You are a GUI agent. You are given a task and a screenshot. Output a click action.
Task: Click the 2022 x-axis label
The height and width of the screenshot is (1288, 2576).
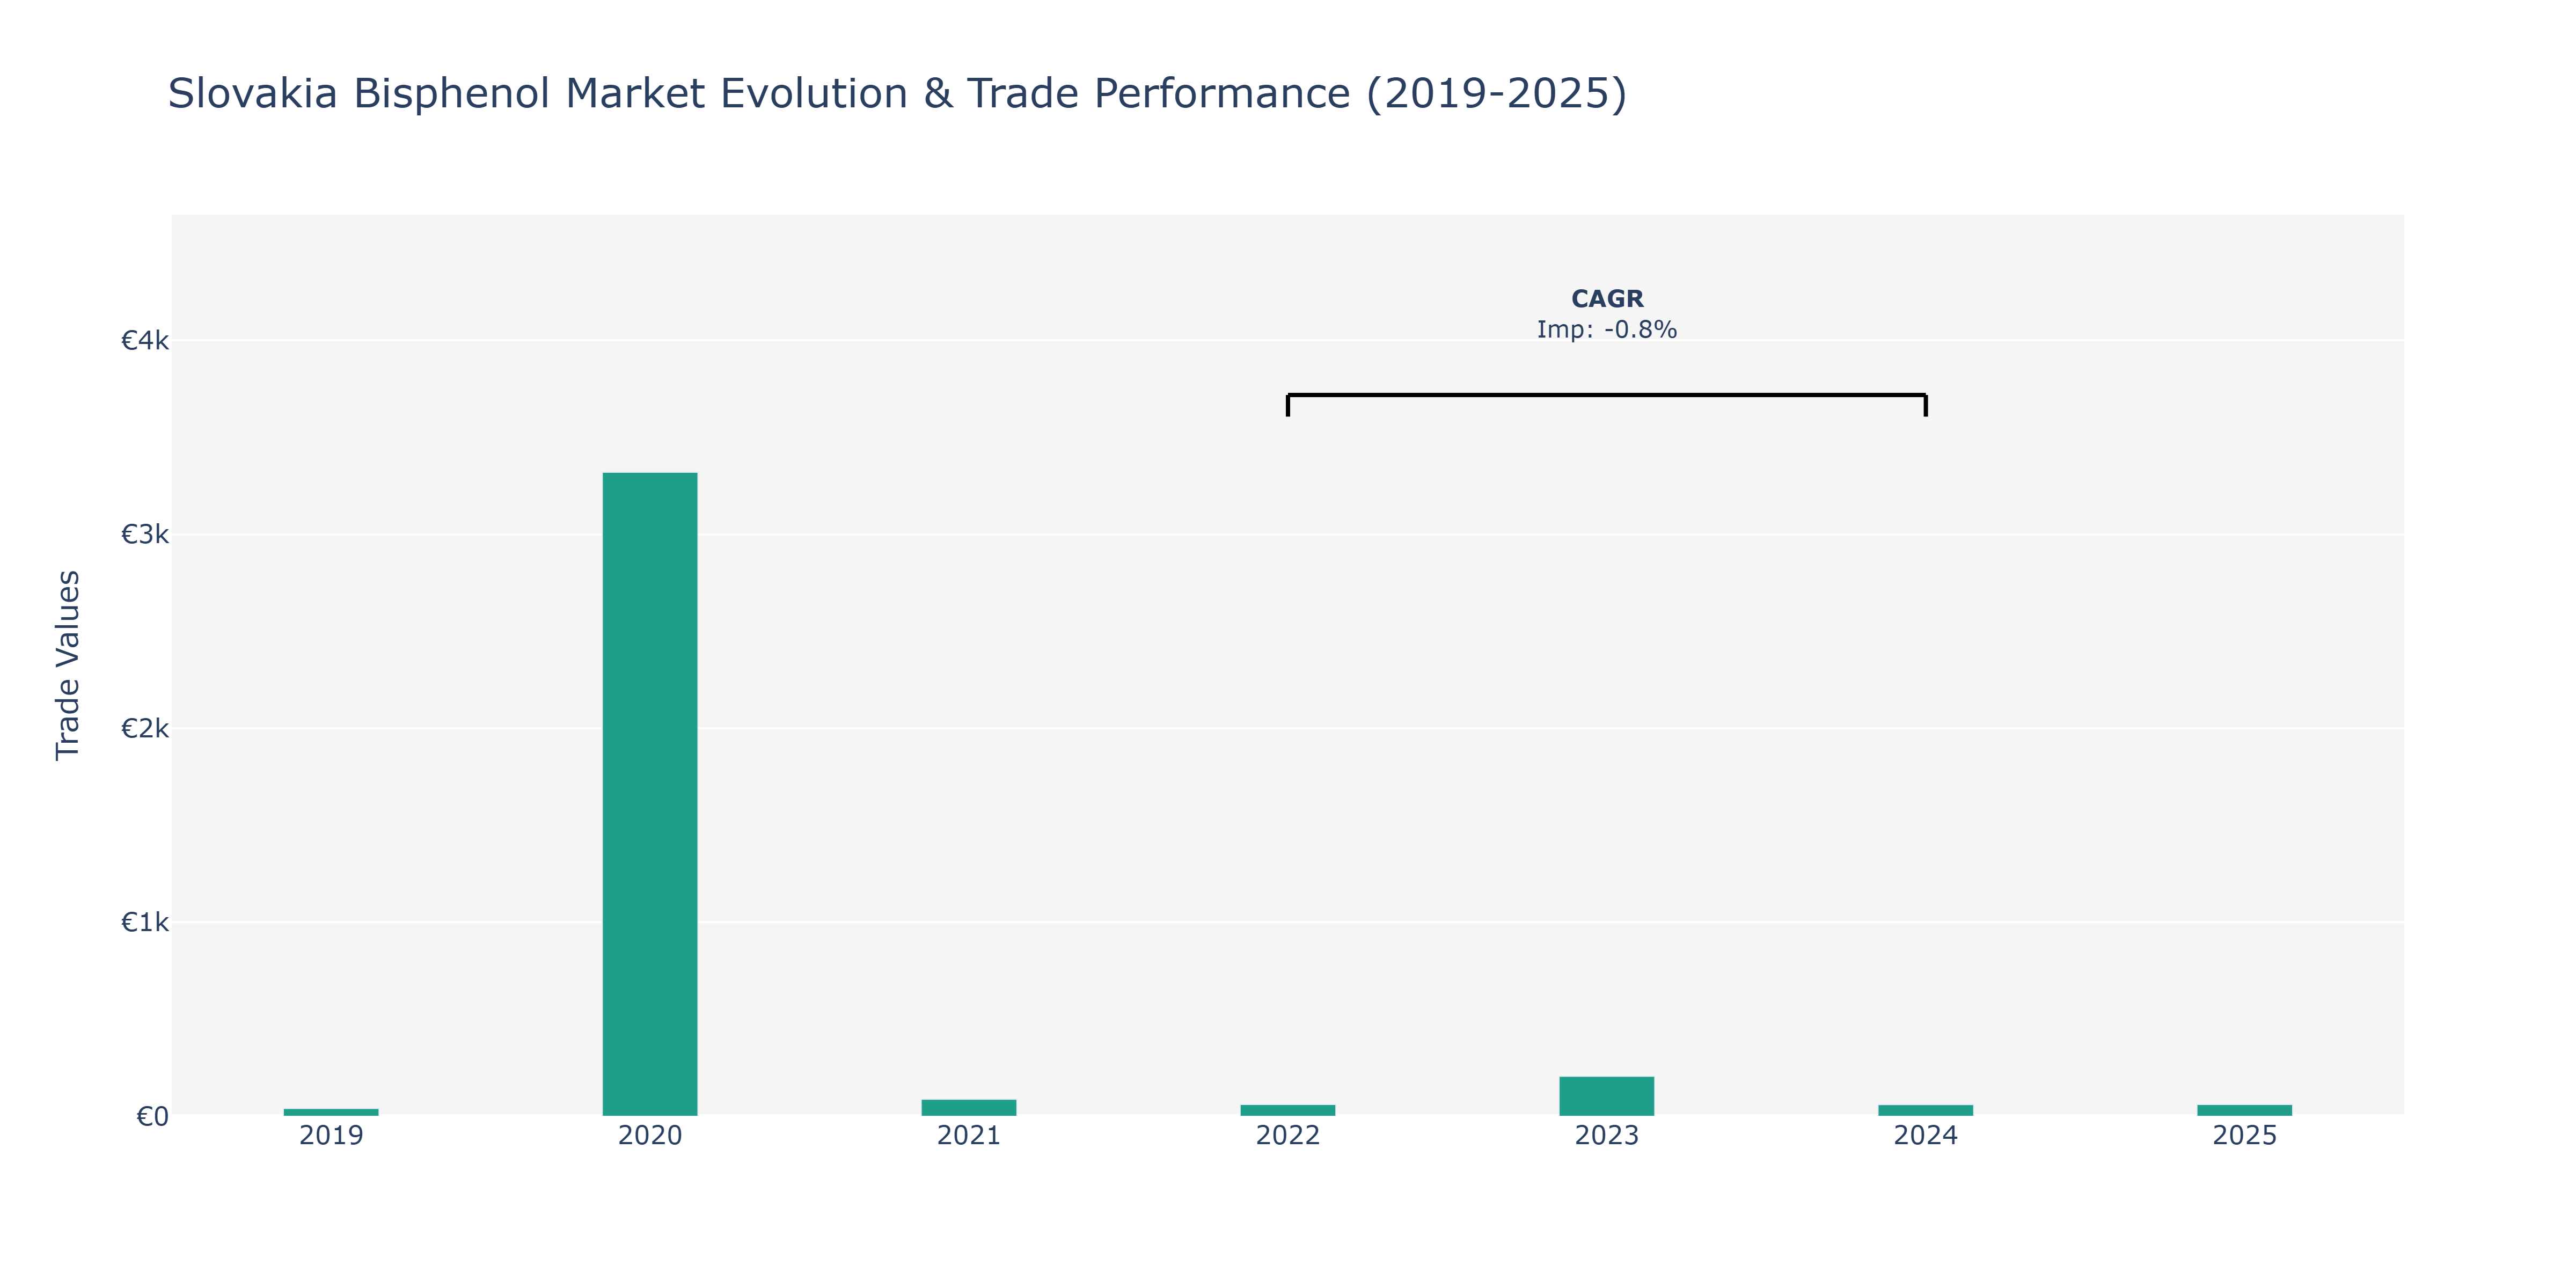(x=1288, y=1136)
